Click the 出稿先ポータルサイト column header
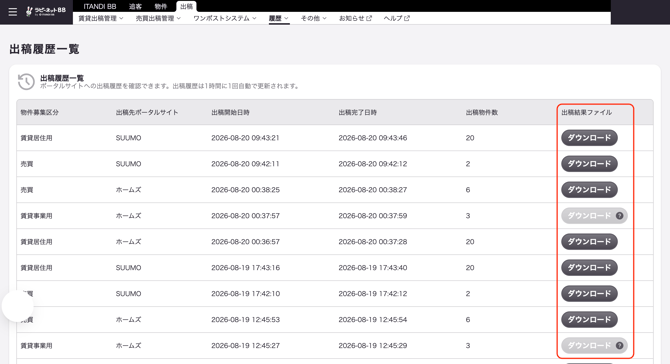670x364 pixels. click(147, 112)
